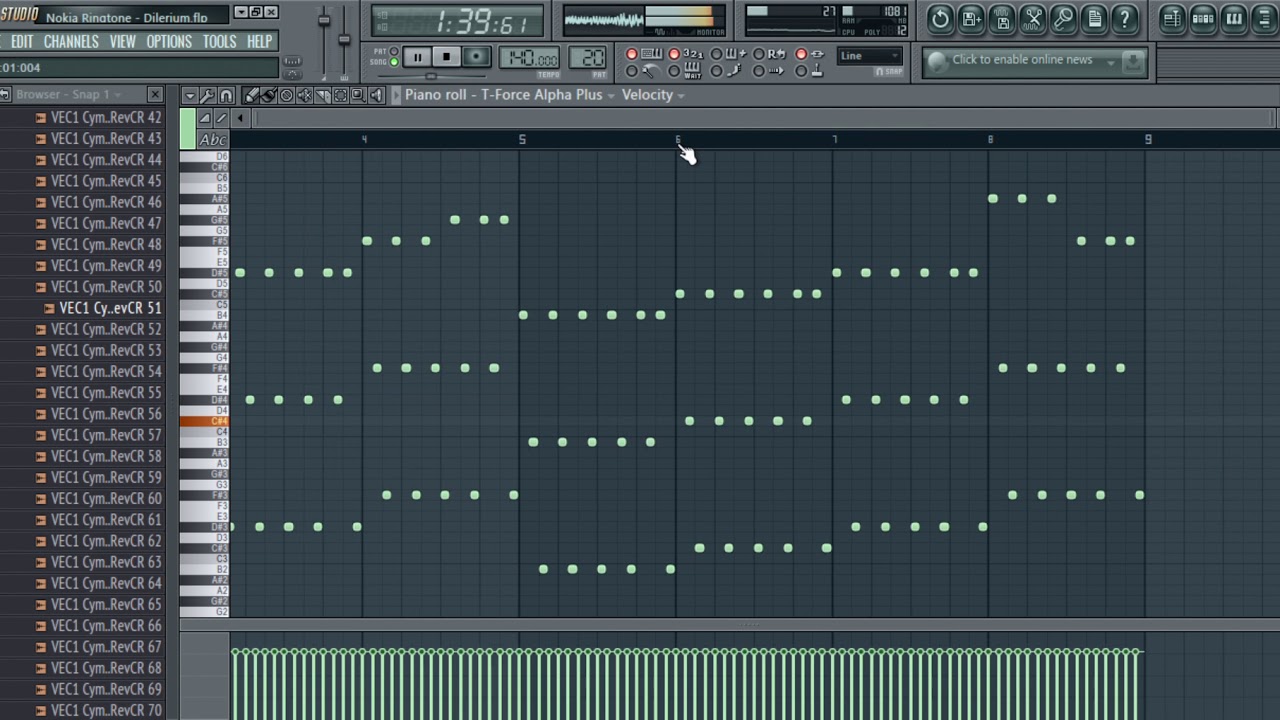
Task: Open the EDIT menu
Action: point(22,42)
